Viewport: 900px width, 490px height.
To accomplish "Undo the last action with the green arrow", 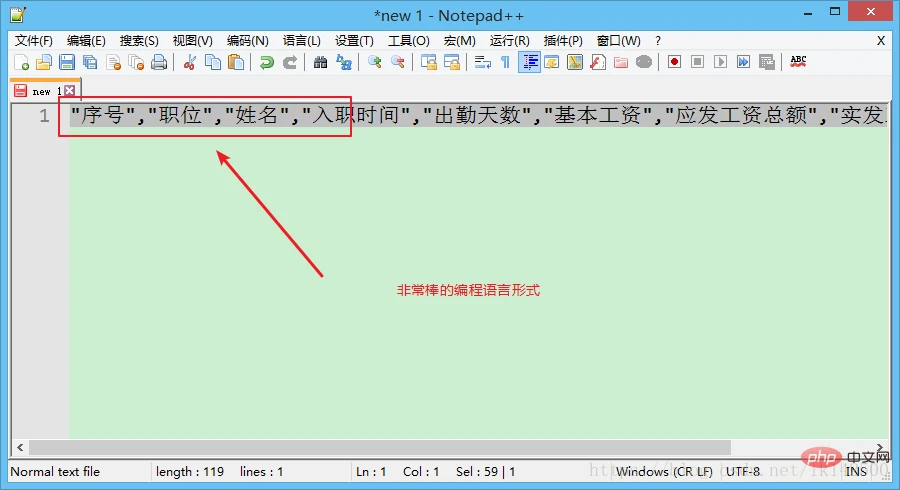I will point(266,62).
